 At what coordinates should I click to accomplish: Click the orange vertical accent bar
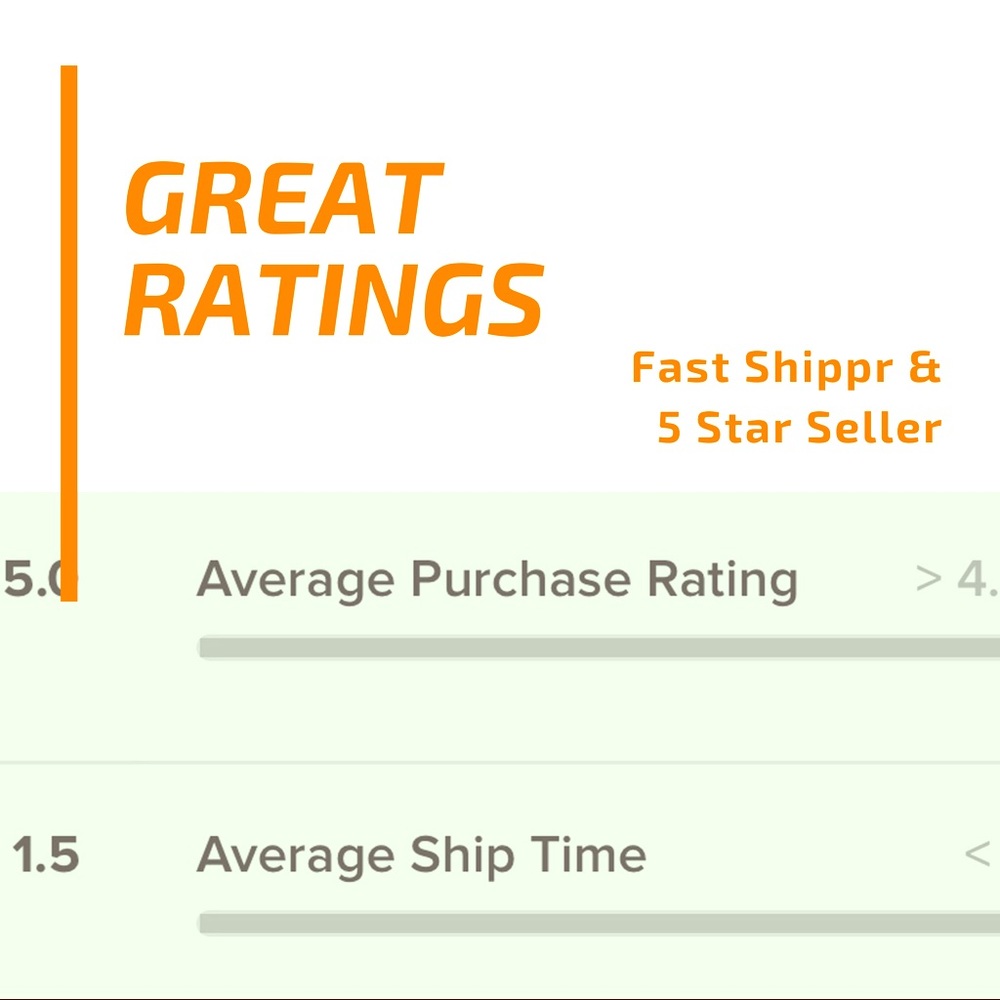pos(69,300)
